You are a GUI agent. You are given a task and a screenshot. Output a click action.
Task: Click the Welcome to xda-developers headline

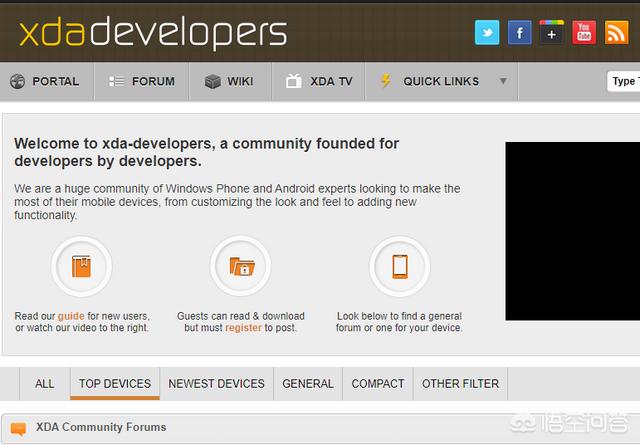coord(207,152)
